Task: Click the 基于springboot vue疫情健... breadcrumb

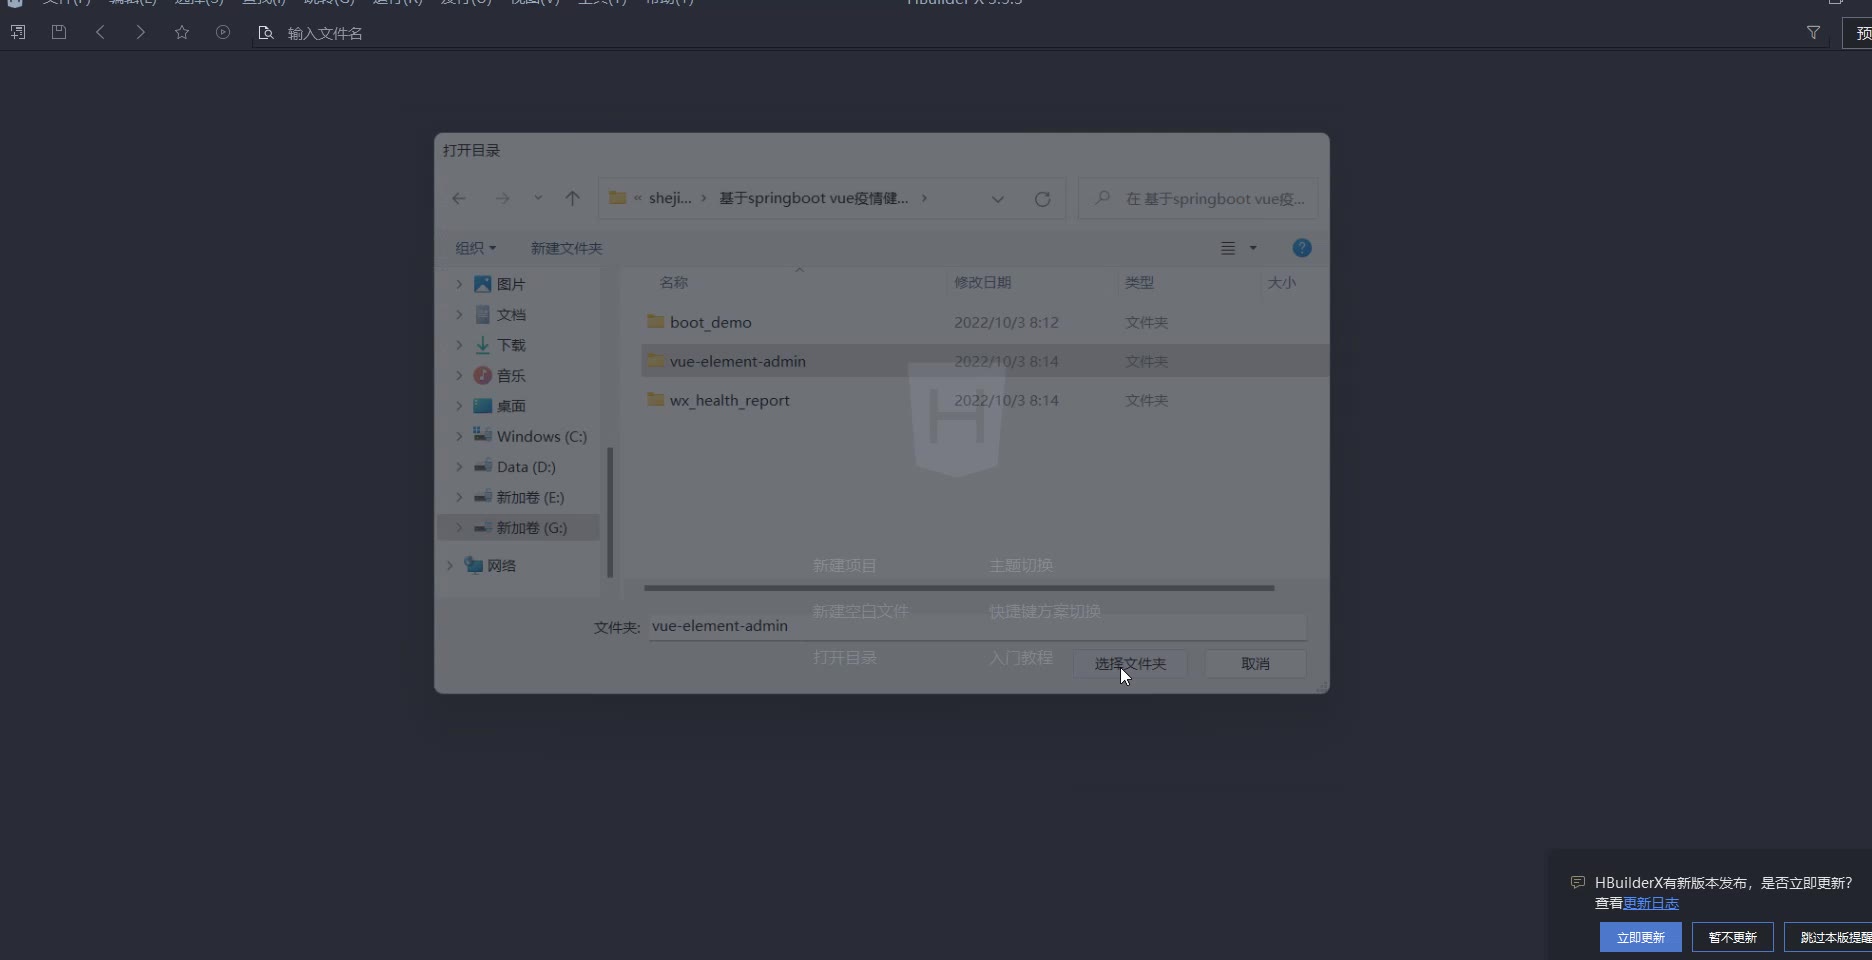Action: point(814,198)
